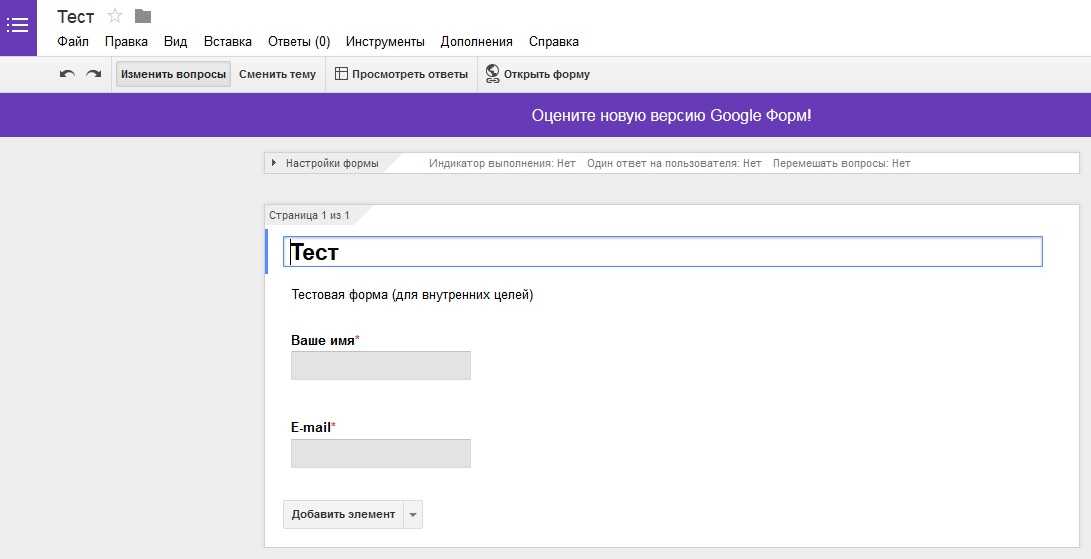1091x559 pixels.
Task: Click the Добавить элемент button
Action: tap(343, 514)
